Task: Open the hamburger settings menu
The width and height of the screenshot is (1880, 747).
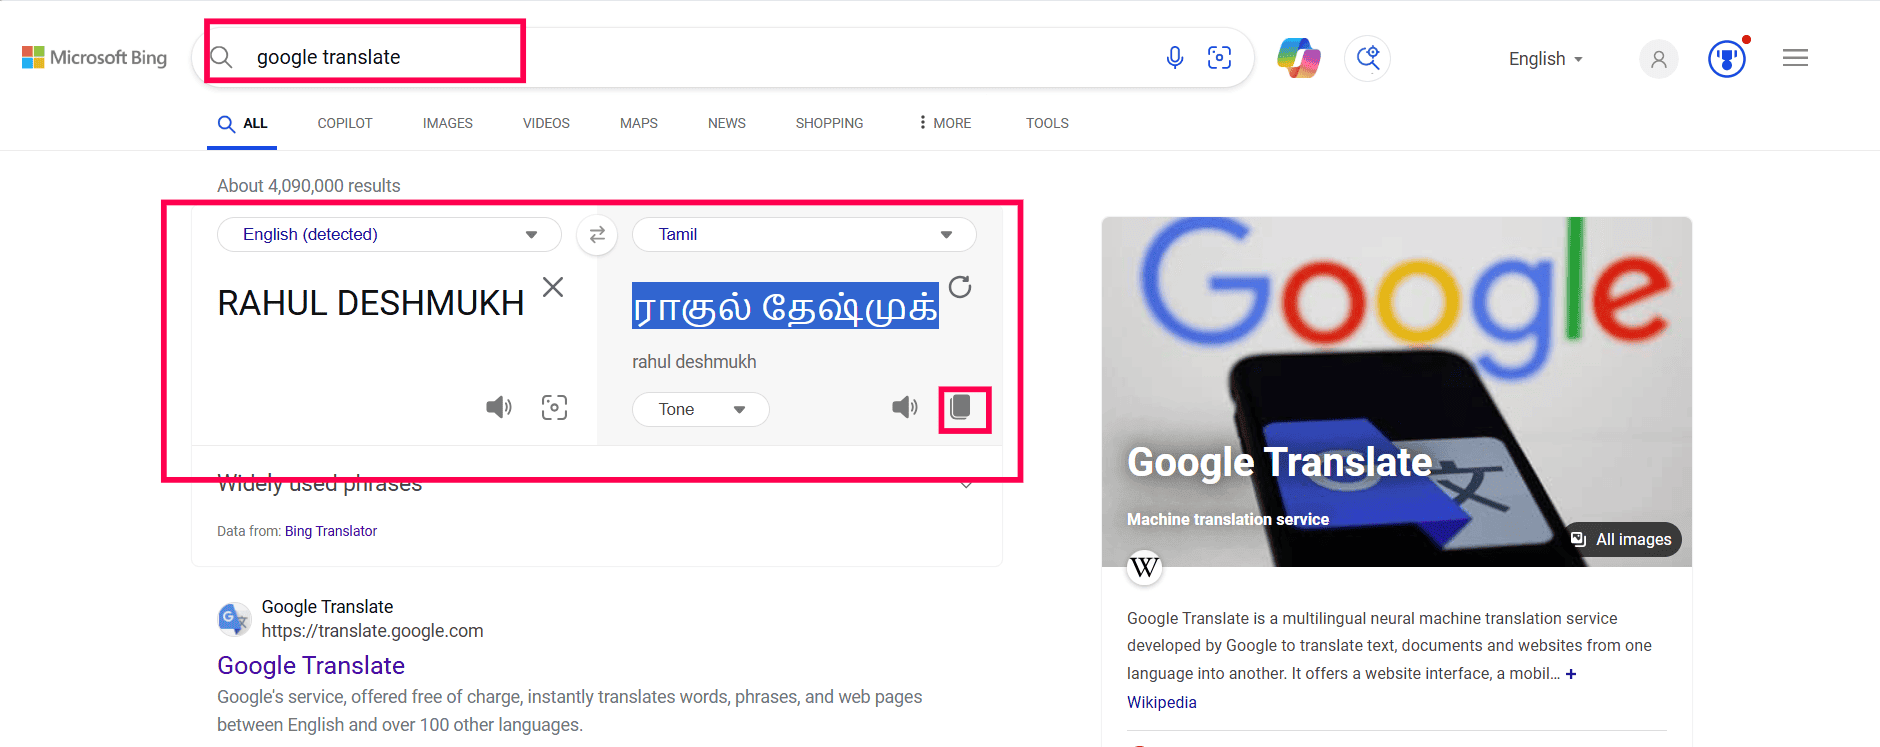Action: [x=1795, y=58]
